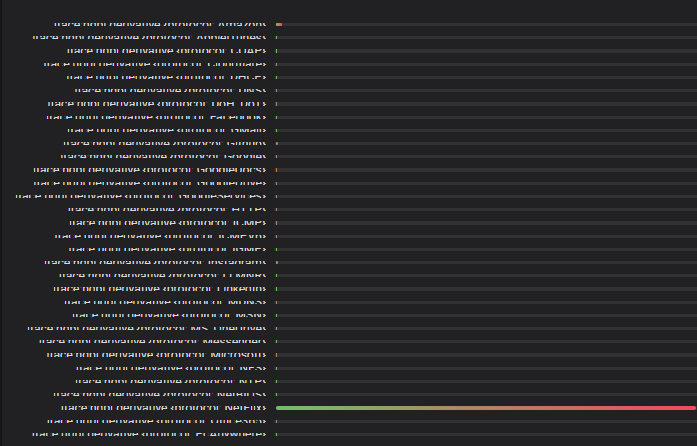Select the NFS protocol label
The height and width of the screenshot is (446, 697).
(x=171, y=368)
